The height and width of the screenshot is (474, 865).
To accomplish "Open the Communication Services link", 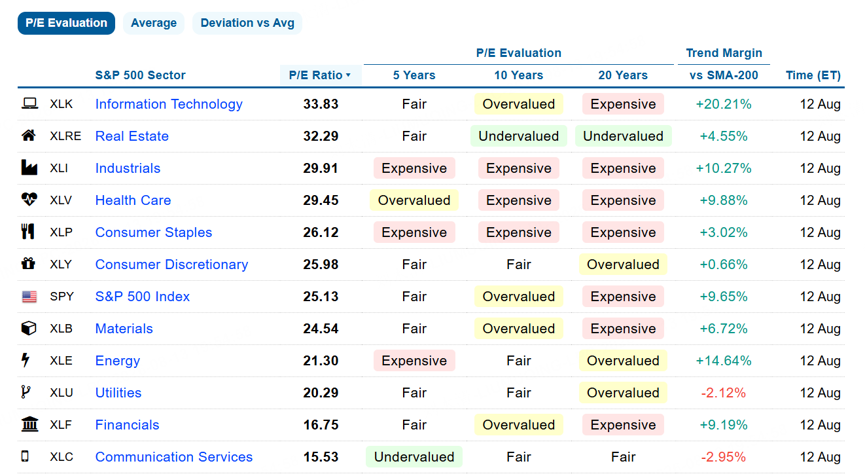I will (174, 457).
